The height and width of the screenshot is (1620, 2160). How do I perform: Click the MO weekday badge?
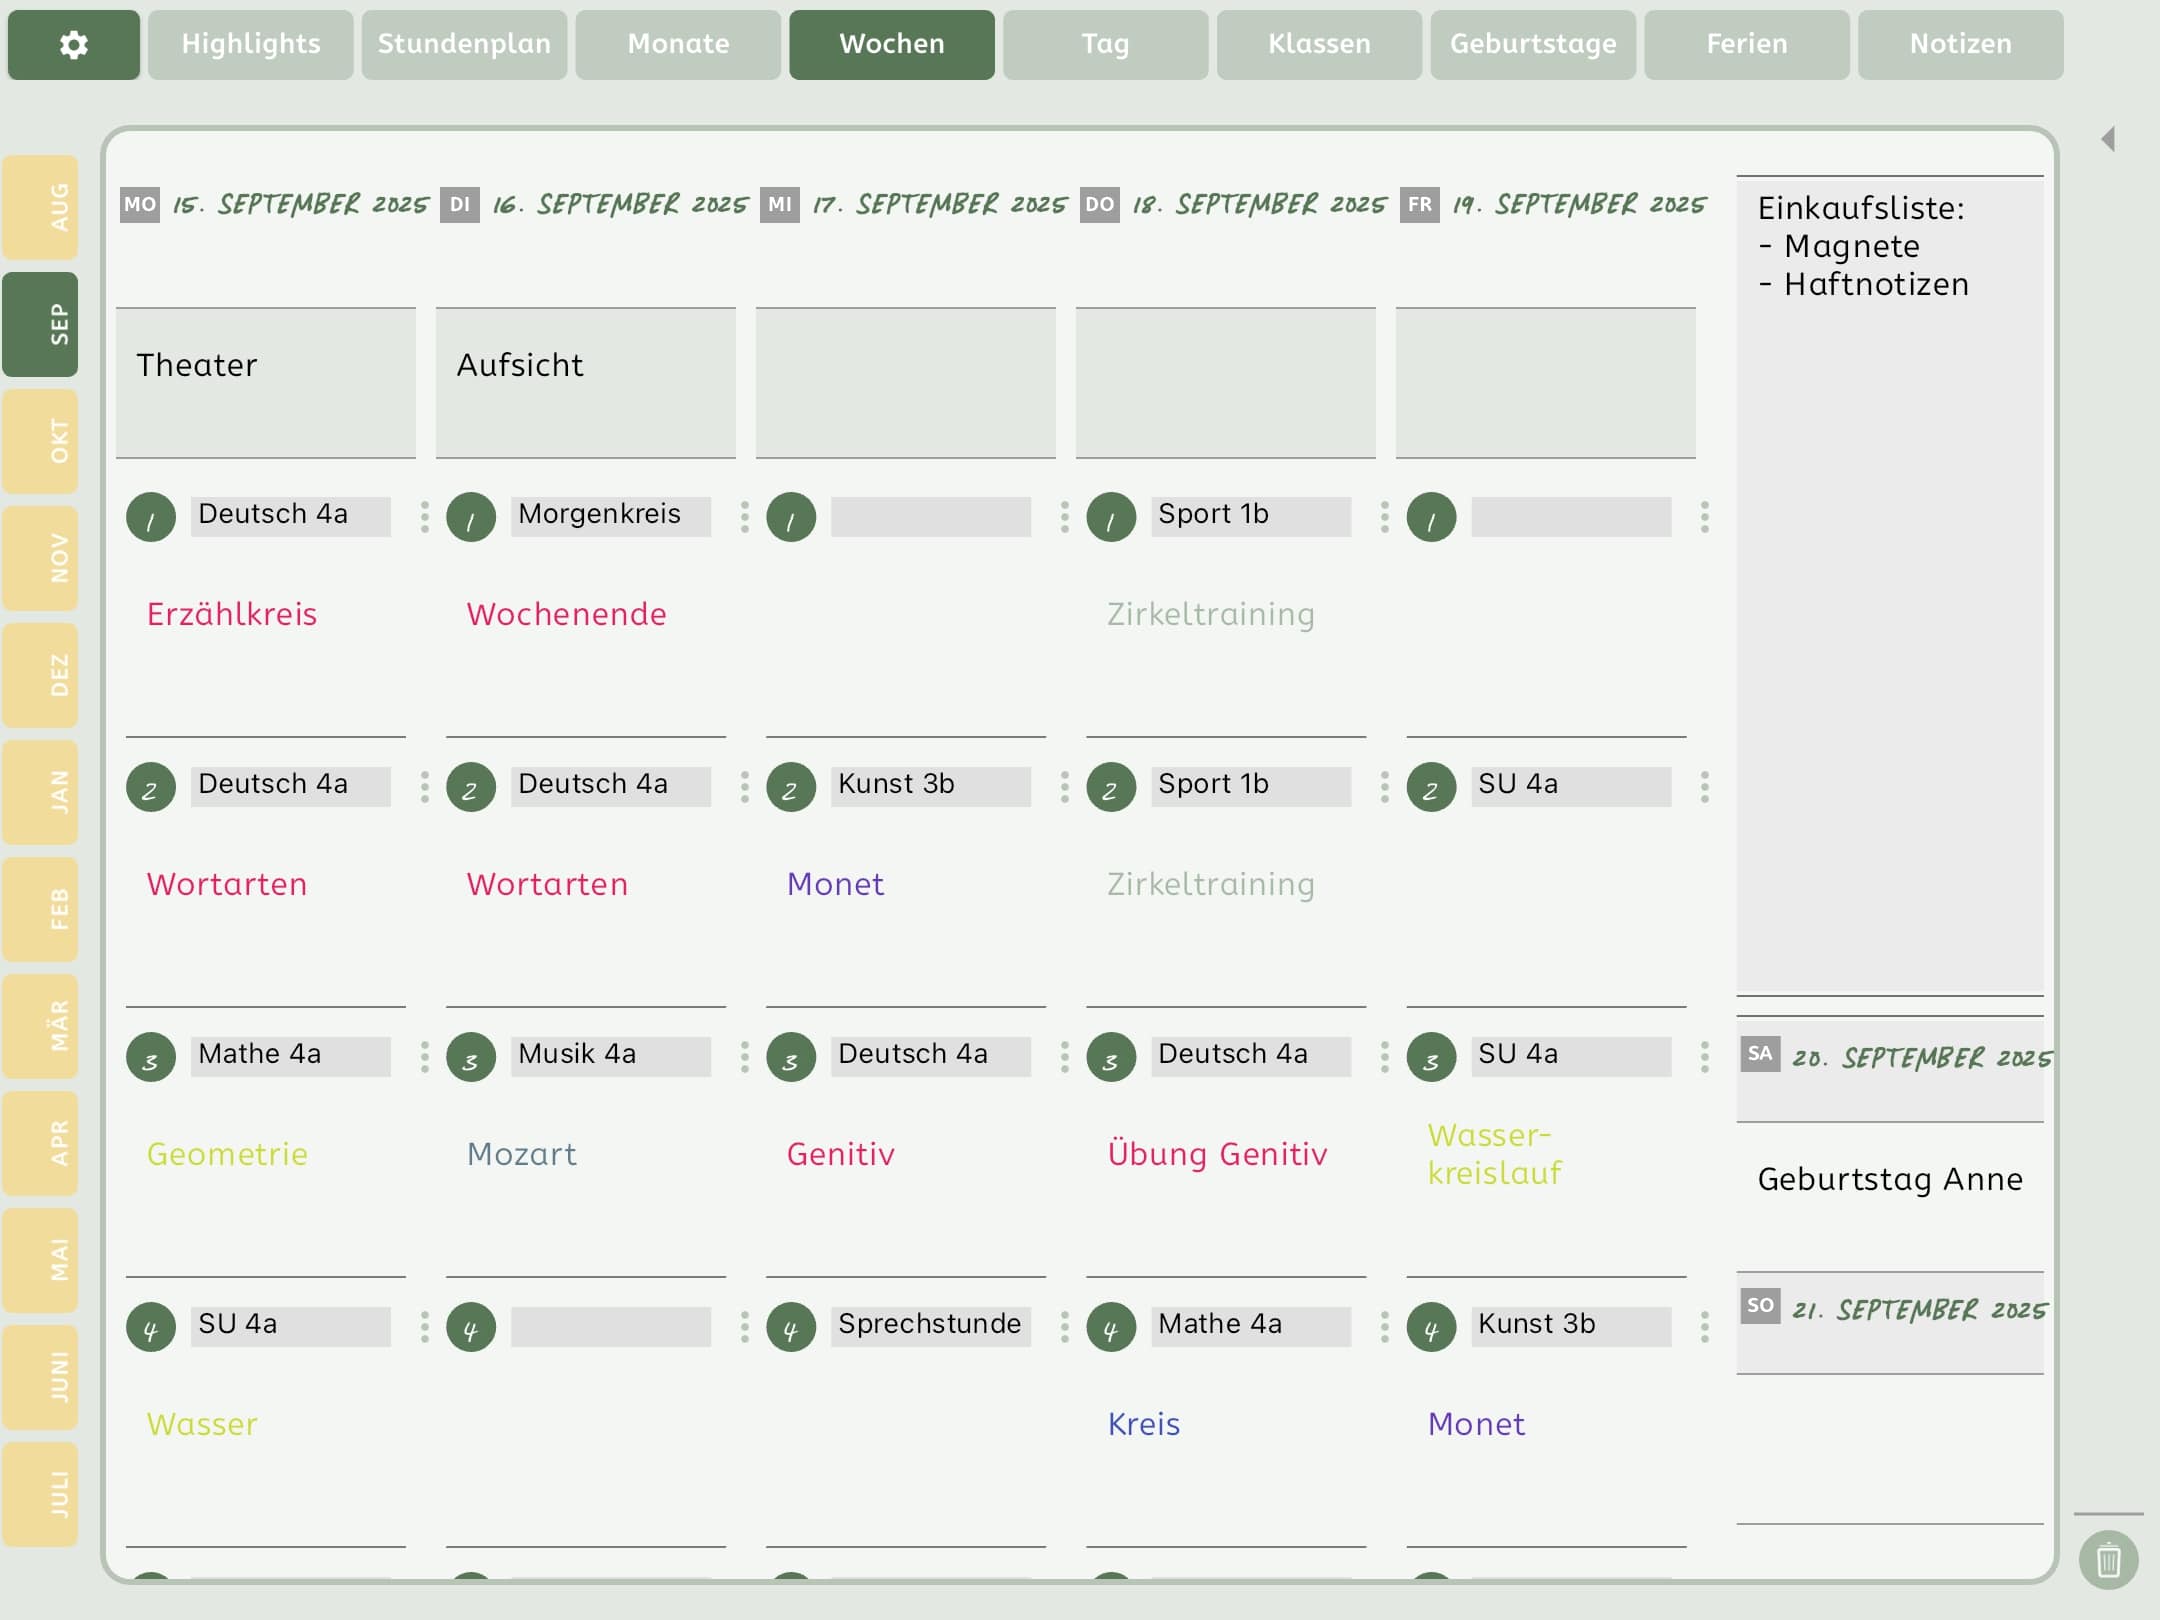[140, 205]
